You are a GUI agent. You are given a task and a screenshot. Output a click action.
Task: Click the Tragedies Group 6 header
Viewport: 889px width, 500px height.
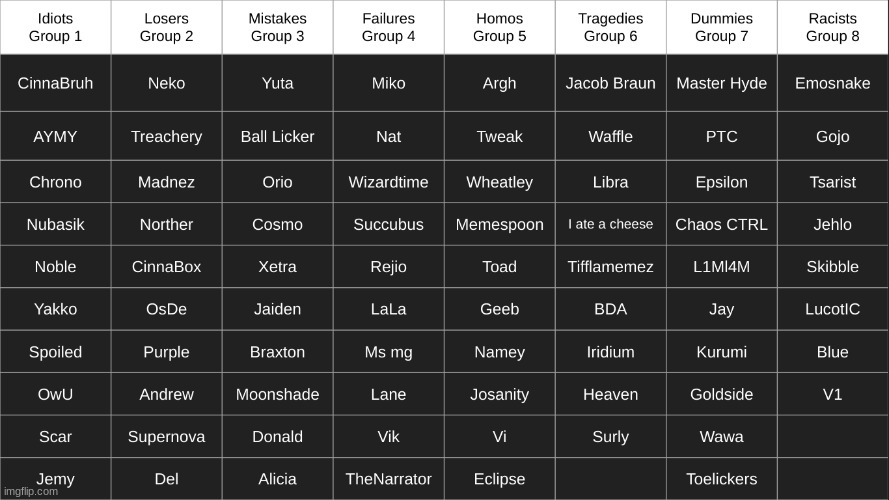611,27
